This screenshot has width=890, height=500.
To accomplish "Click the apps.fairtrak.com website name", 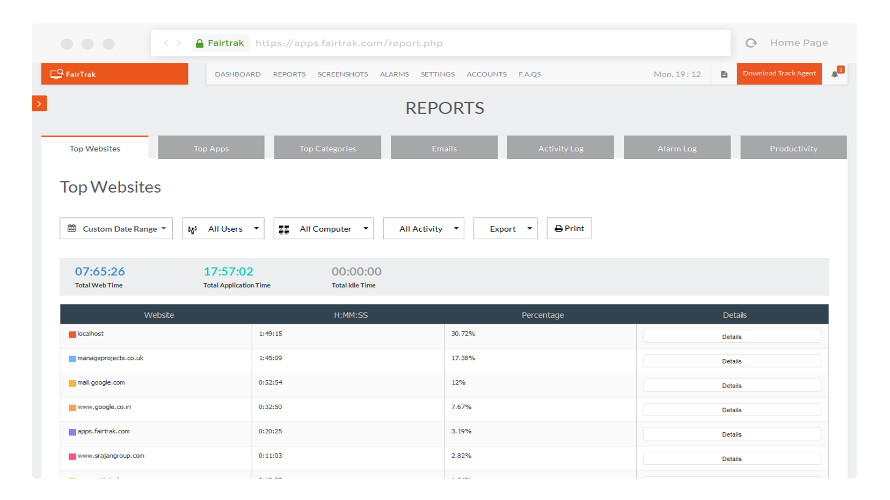I will pos(104,431).
